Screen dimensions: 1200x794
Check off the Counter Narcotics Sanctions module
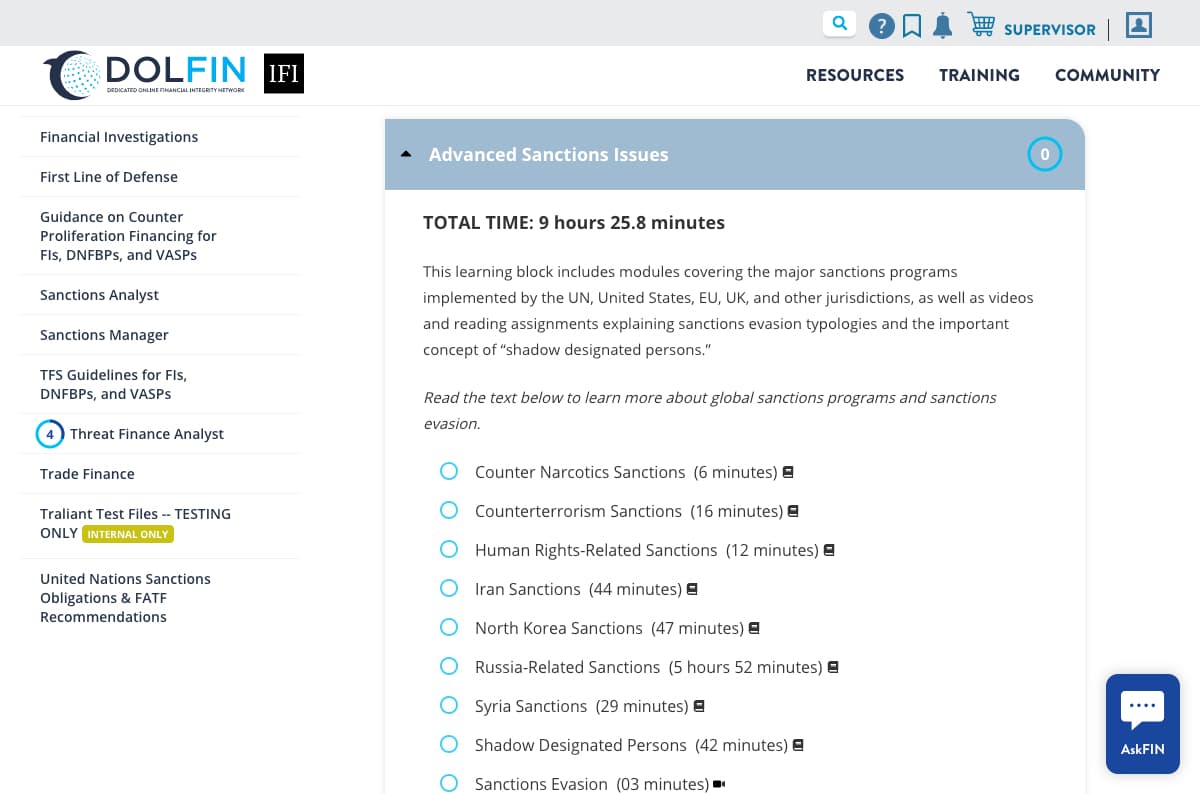pos(449,470)
